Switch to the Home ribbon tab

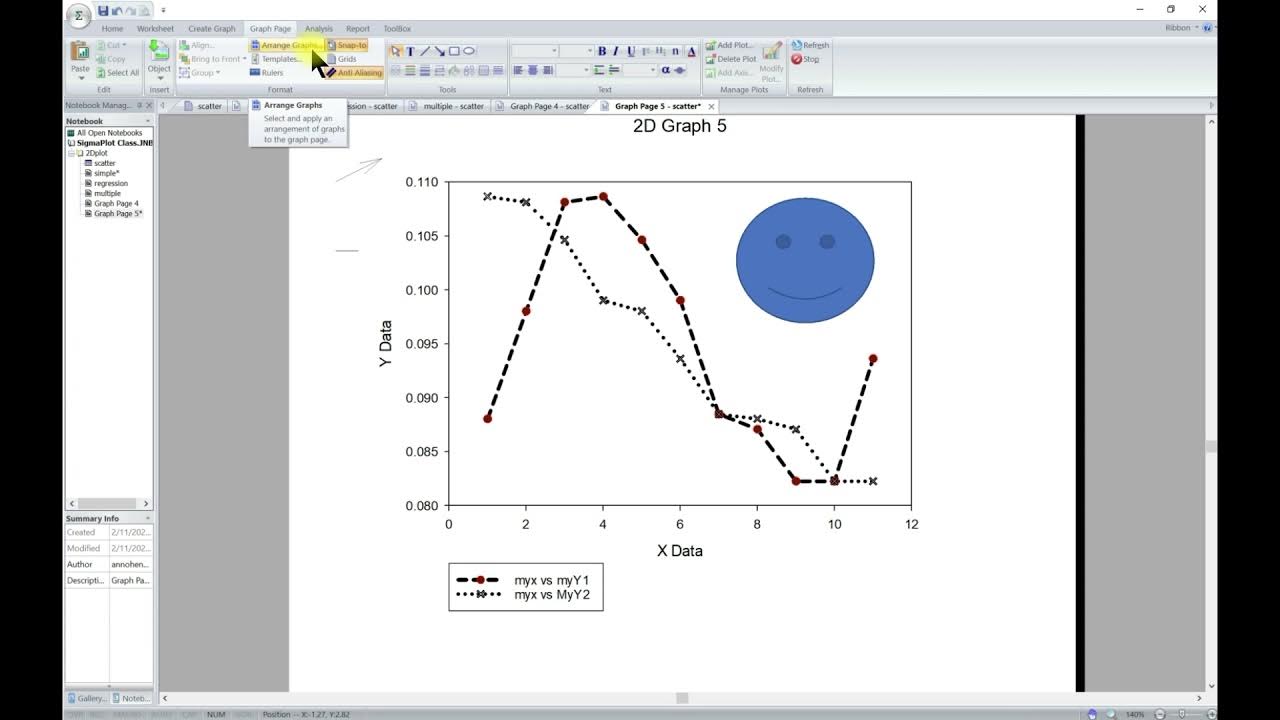coord(112,29)
